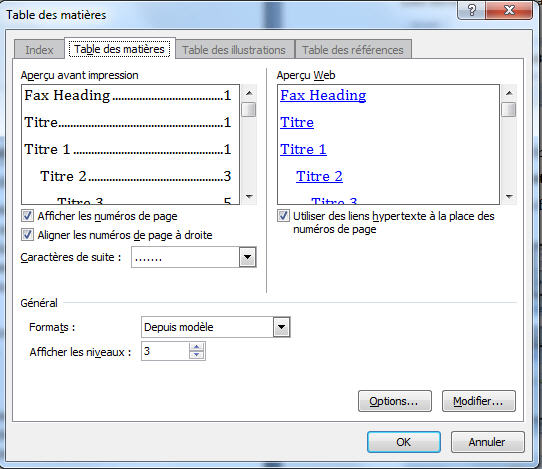The width and height of the screenshot is (542, 469).
Task: Click the print preview scrollbar thumb
Action: pyautogui.click(x=249, y=110)
